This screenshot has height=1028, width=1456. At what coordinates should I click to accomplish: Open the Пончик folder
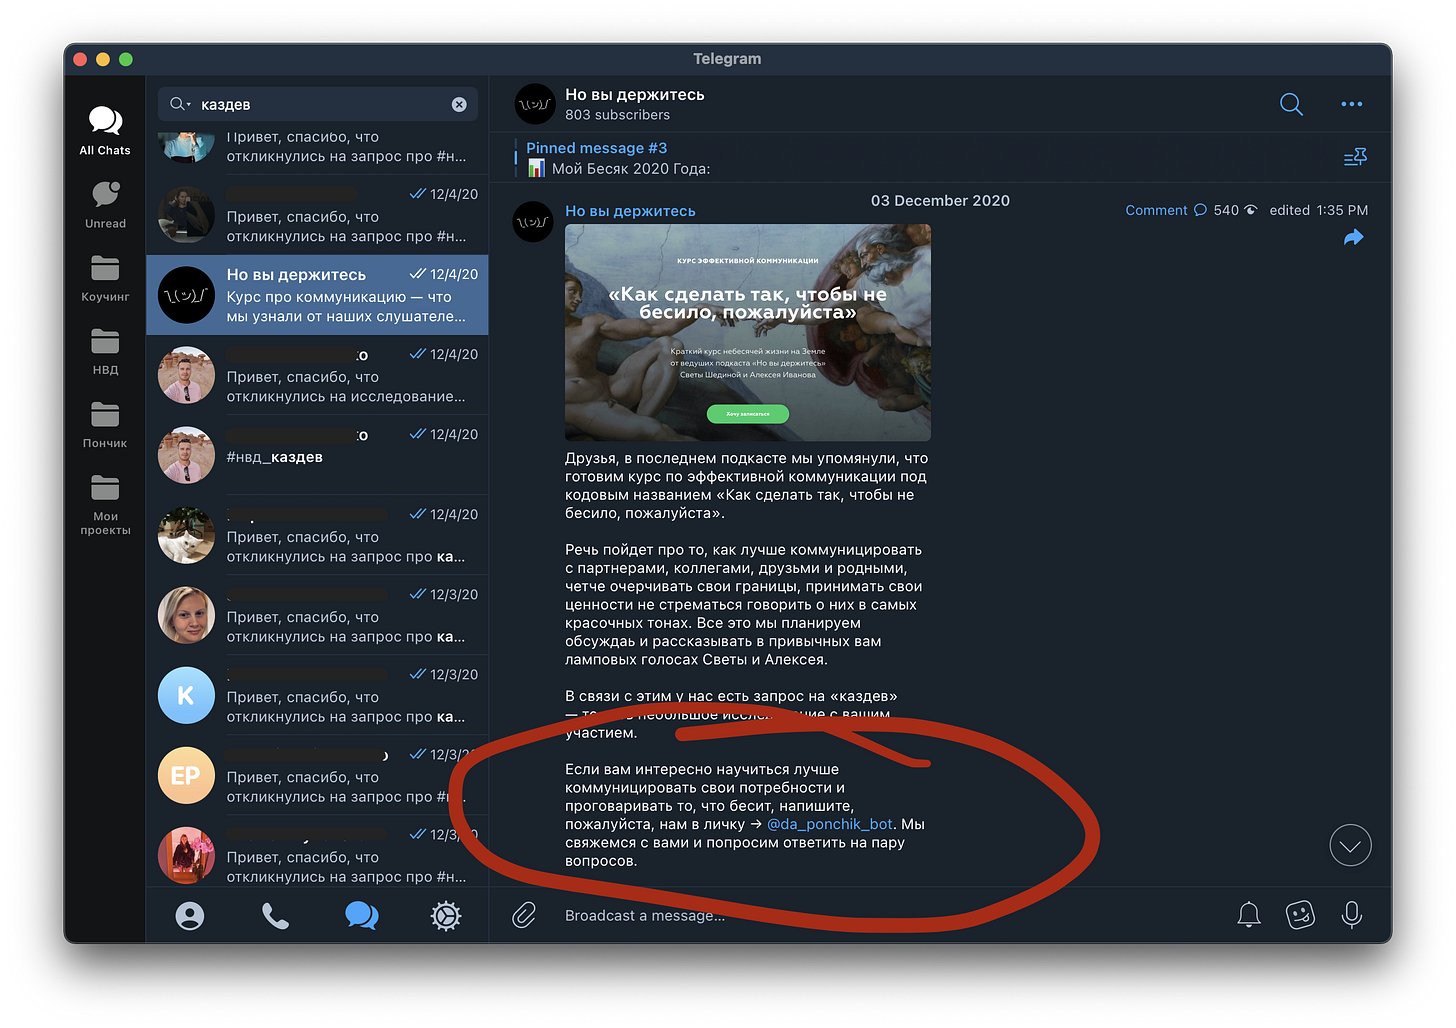[105, 425]
